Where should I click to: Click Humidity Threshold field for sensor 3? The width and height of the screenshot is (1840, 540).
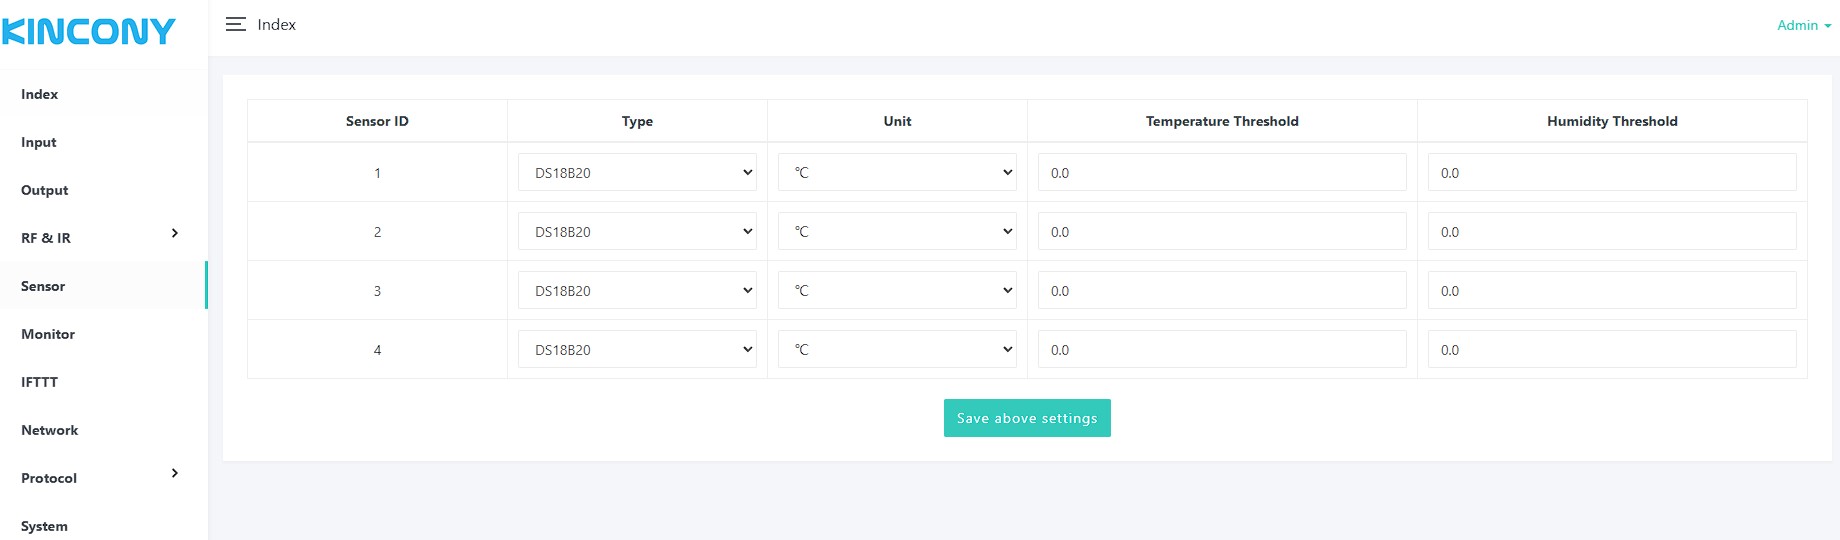(x=1612, y=290)
